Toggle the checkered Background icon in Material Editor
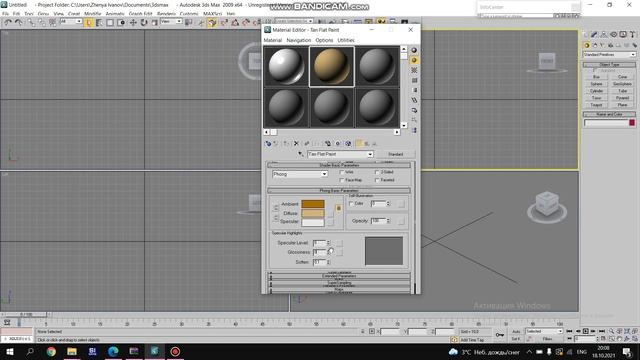This screenshot has height=360, width=640. click(x=414, y=70)
